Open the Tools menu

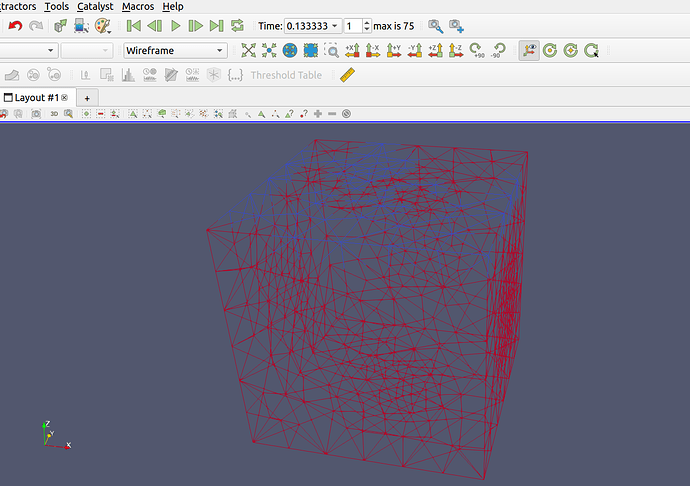57,6
